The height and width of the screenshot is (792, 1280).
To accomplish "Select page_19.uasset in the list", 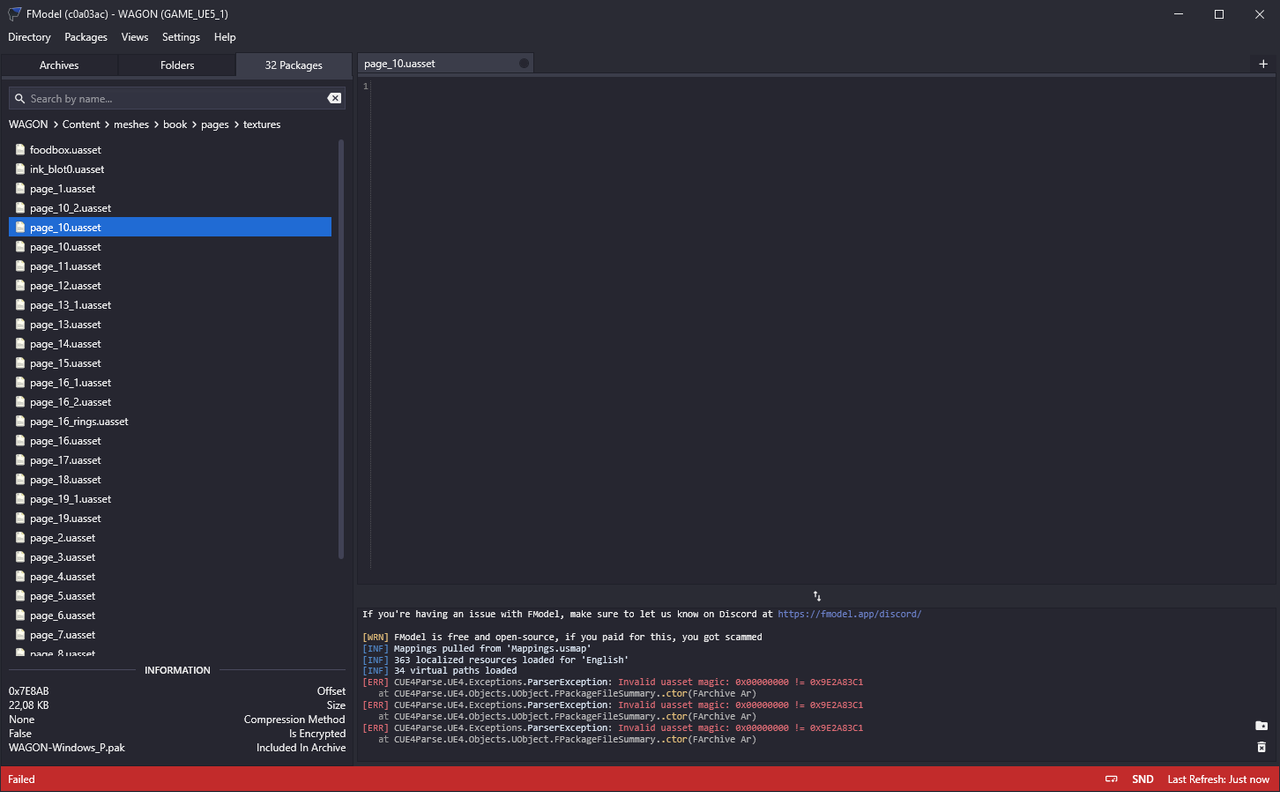I will pyautogui.click(x=170, y=519).
